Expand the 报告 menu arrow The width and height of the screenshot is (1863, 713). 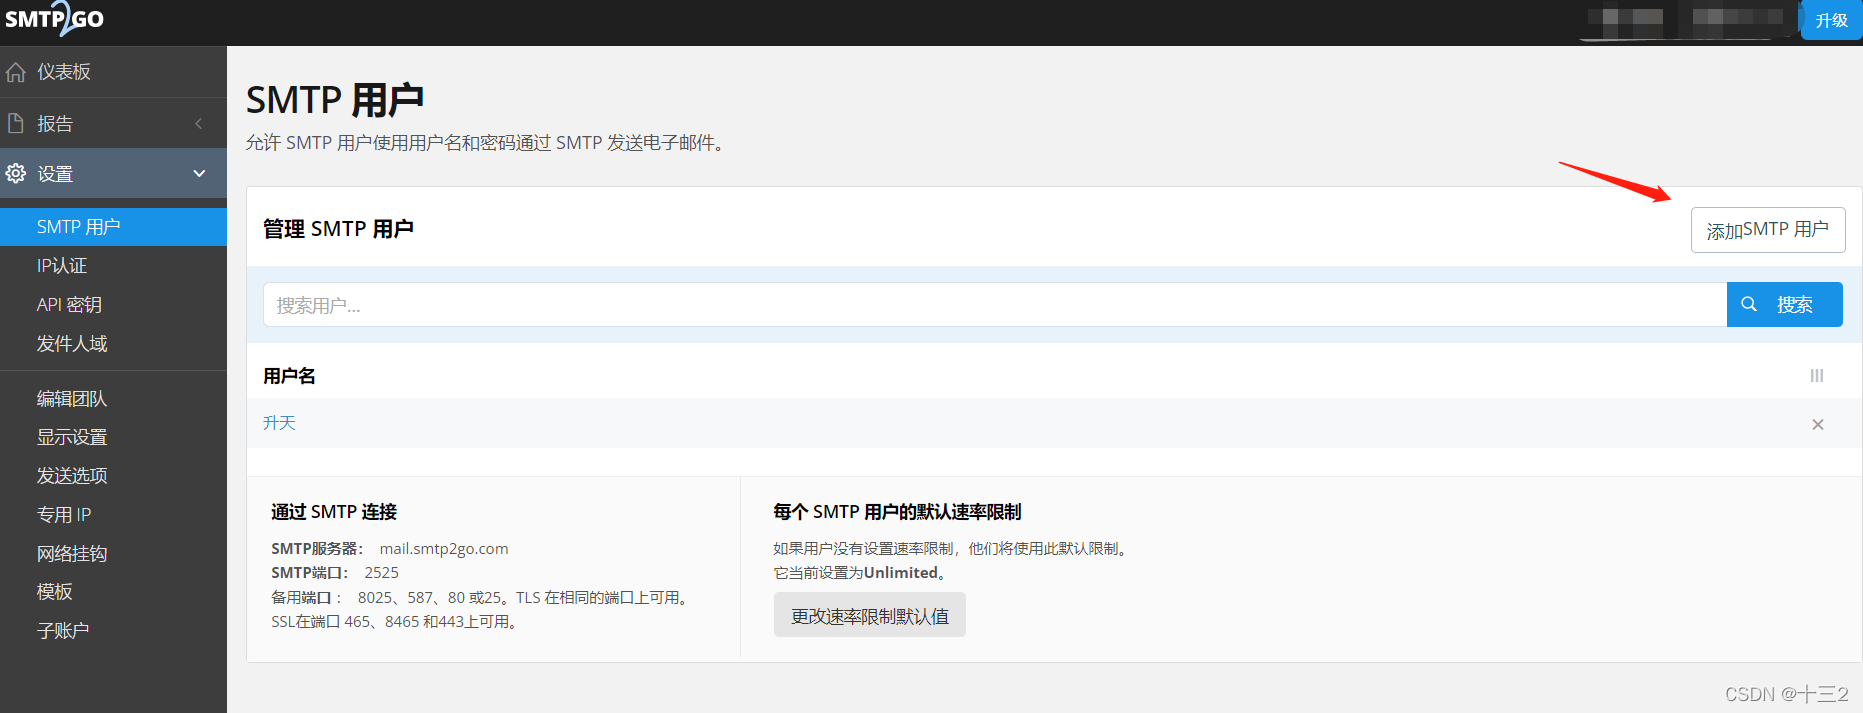pos(199,123)
